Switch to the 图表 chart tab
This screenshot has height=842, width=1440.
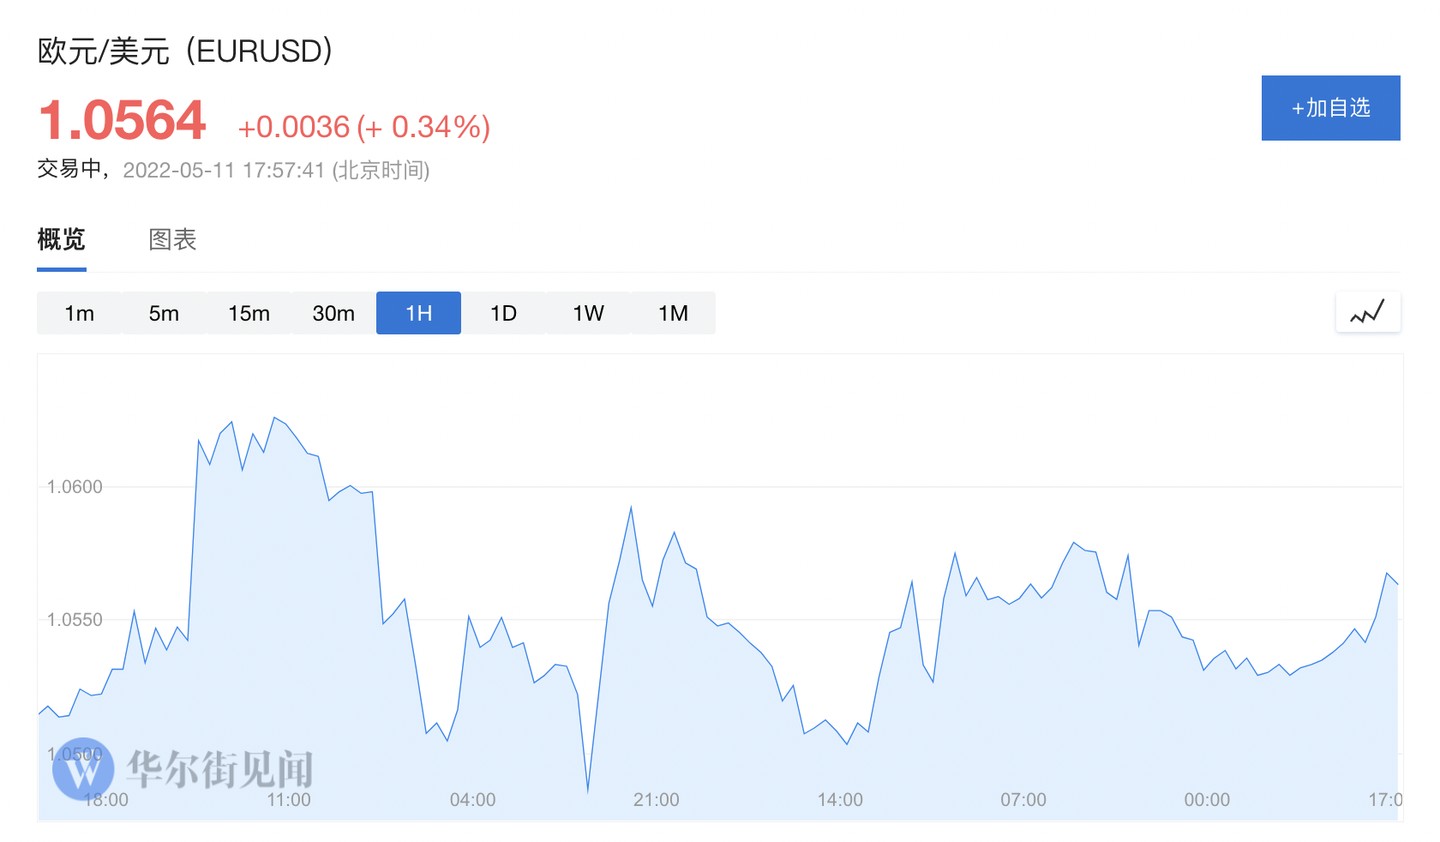[172, 240]
